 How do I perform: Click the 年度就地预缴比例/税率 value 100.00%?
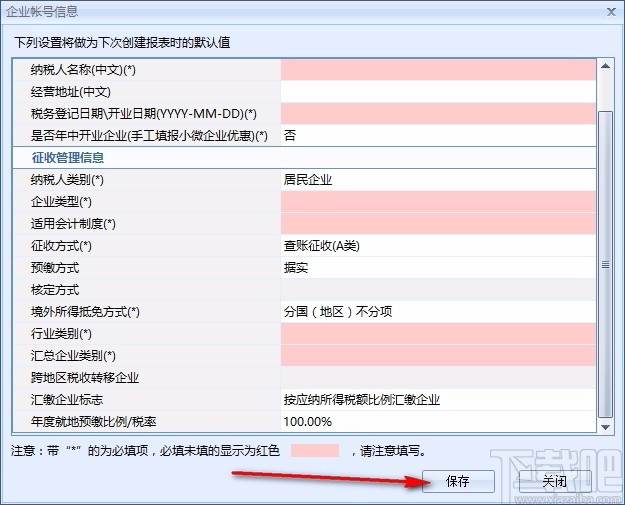click(438, 422)
